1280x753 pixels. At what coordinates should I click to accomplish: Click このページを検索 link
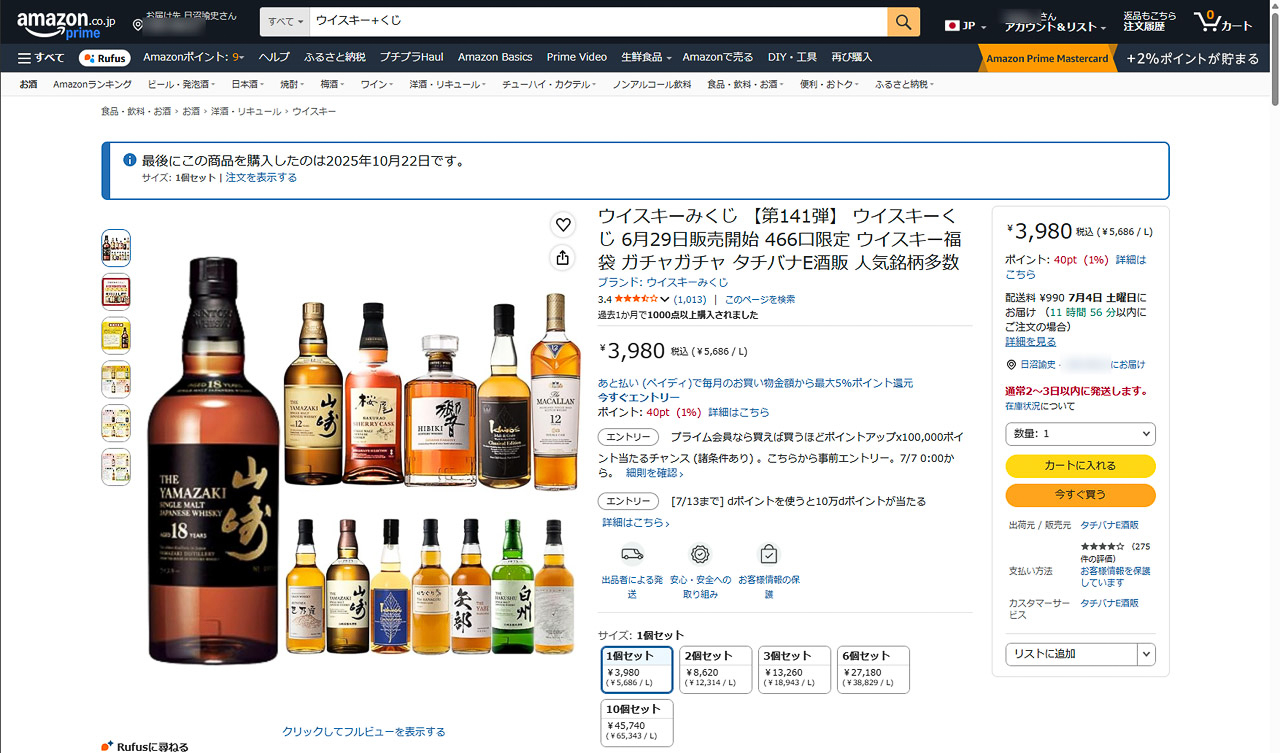click(760, 299)
